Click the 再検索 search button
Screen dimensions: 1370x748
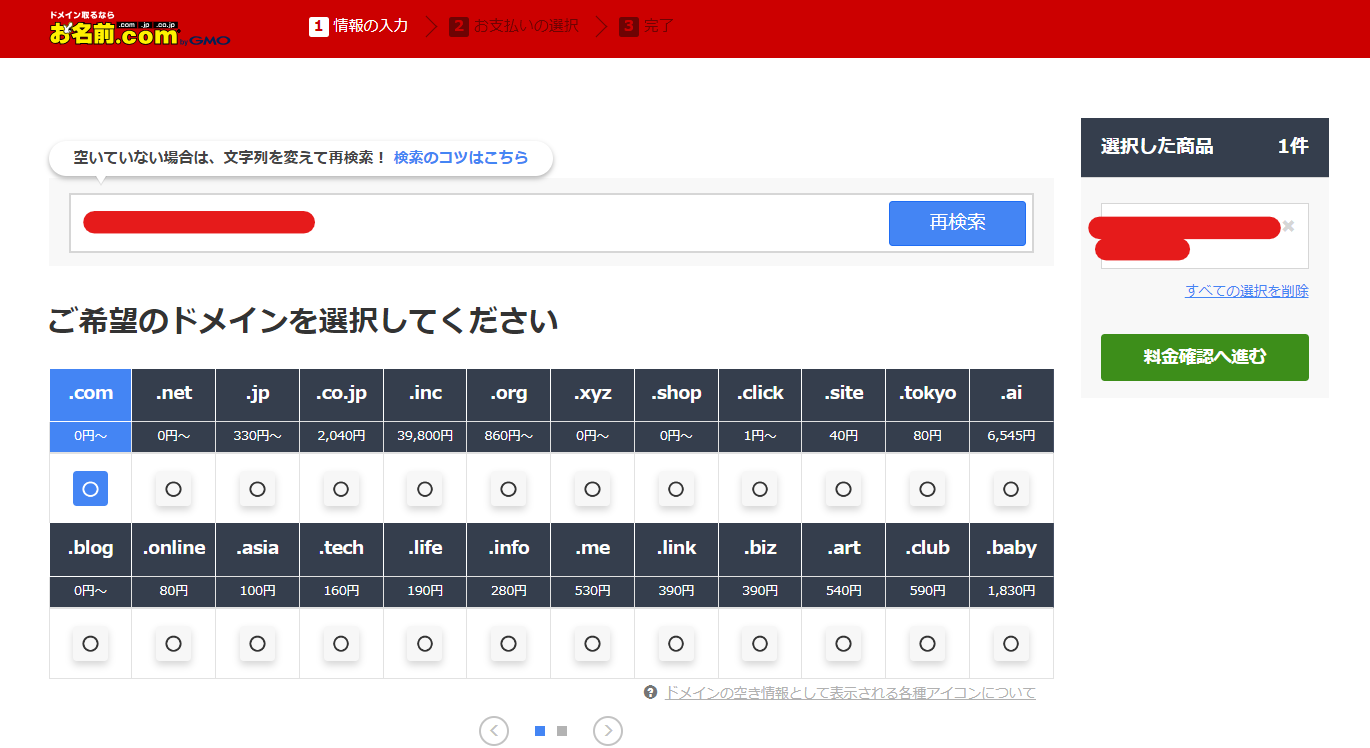tap(956, 223)
